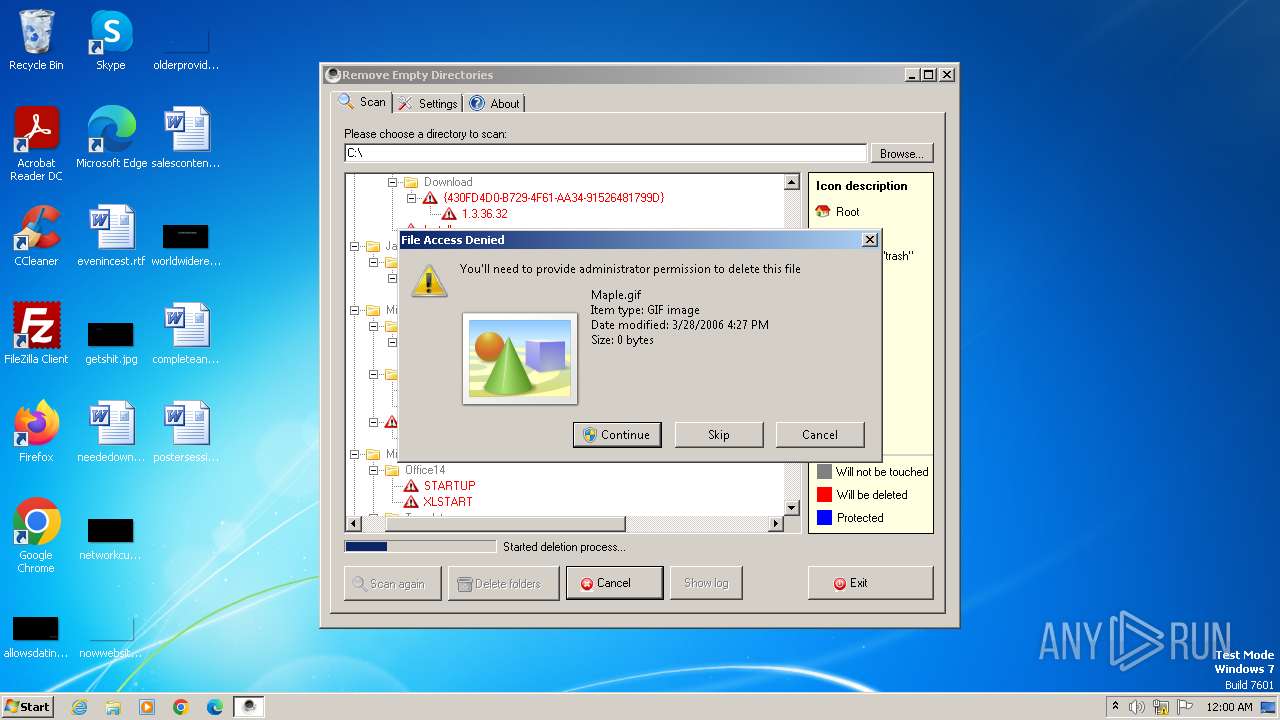The image size is (1280, 720).
Task: Collapse the Office14 folder node
Action: click(374, 470)
